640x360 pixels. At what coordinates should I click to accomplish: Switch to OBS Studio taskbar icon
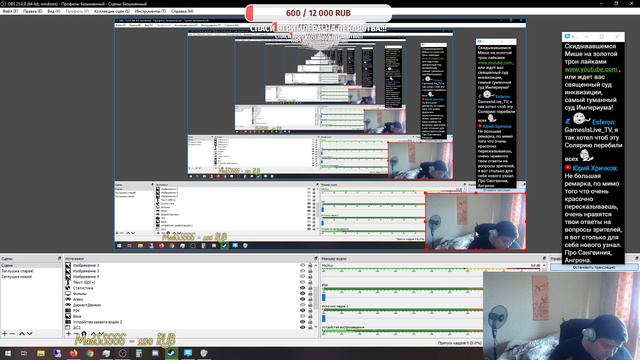[x=122, y=353]
